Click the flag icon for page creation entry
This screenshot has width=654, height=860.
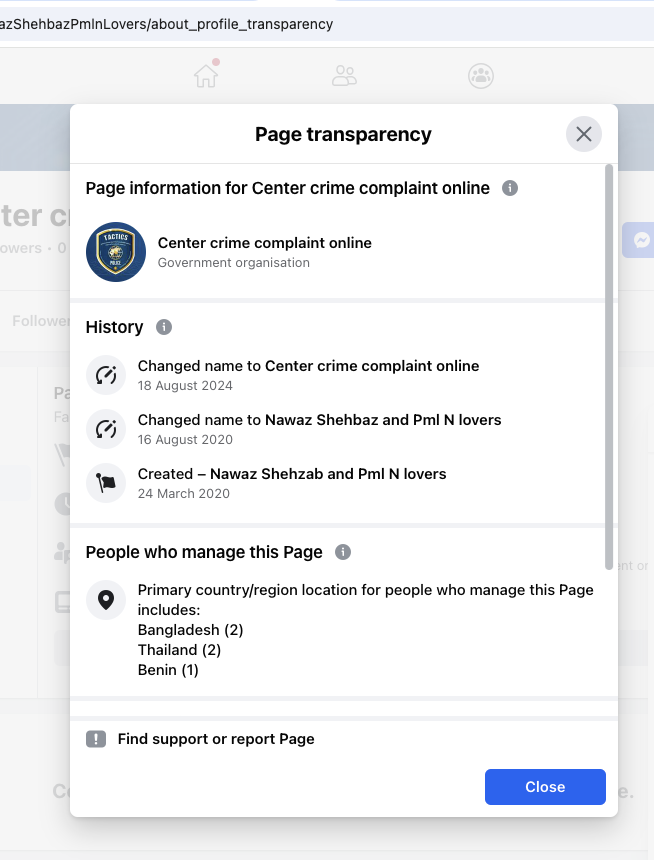106,483
